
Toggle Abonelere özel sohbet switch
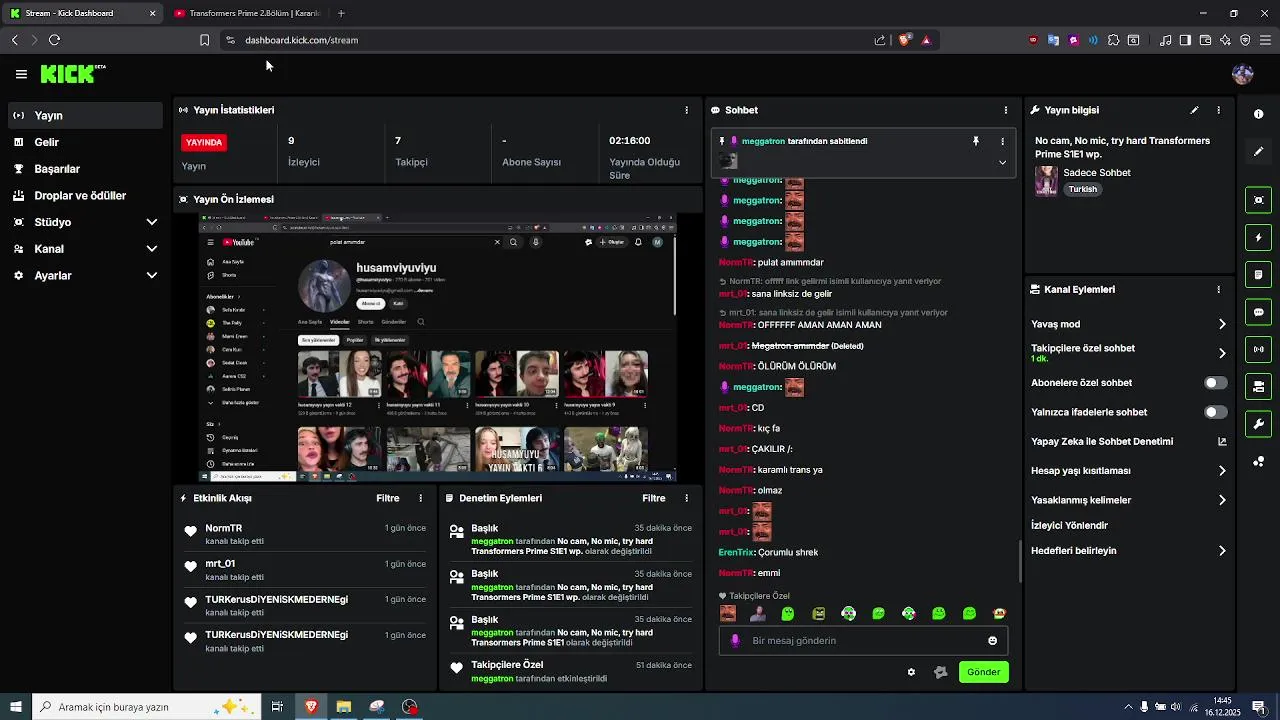point(1215,383)
